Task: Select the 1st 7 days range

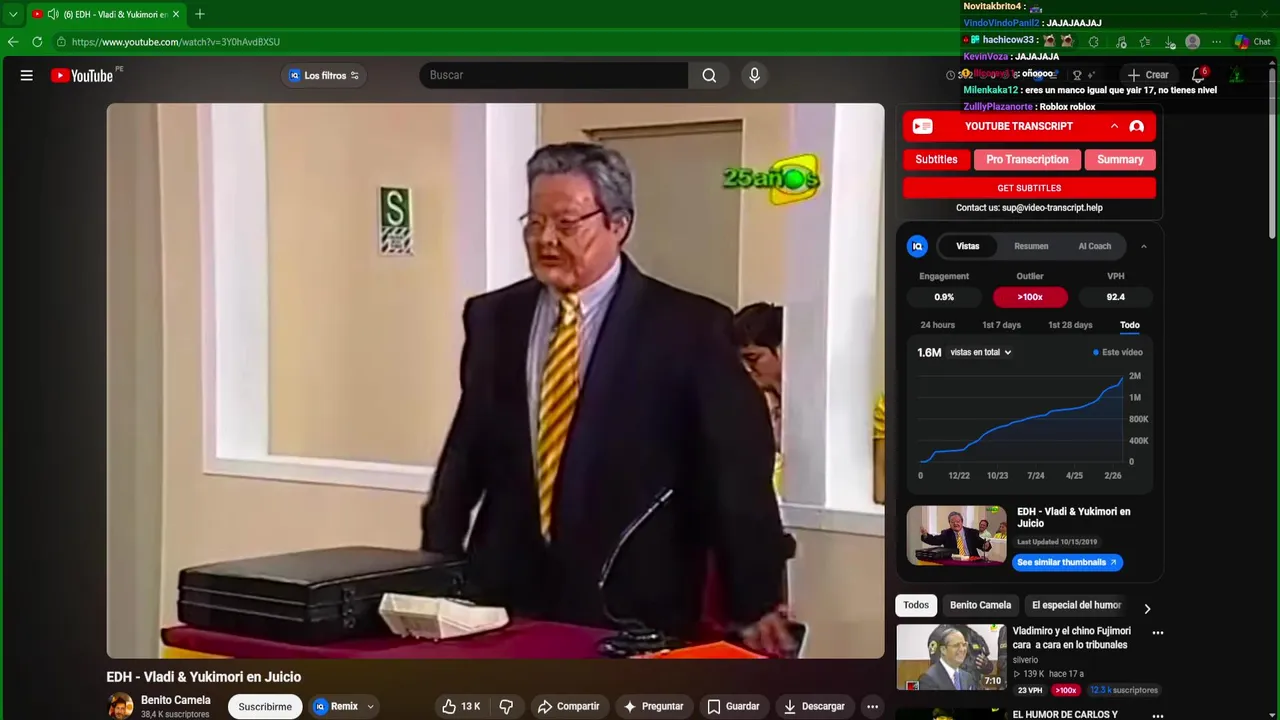Action: 1001,325
